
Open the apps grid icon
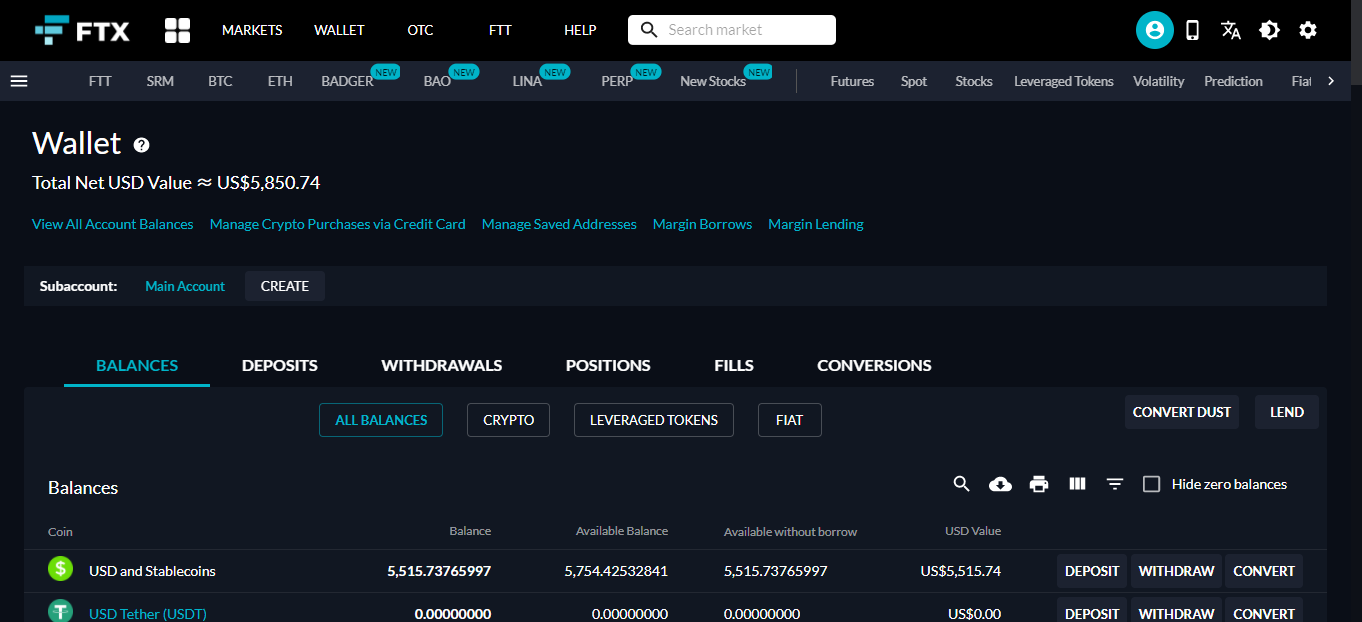click(x=177, y=30)
